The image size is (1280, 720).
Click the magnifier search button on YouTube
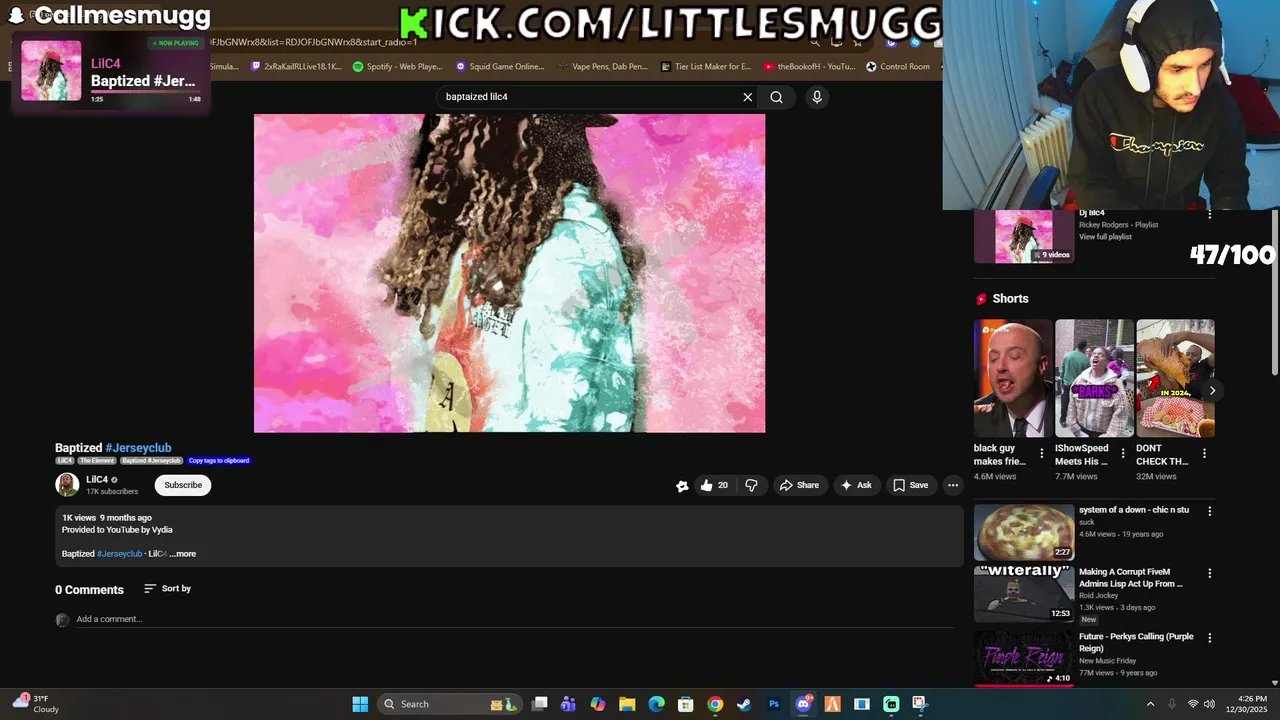[x=776, y=97]
